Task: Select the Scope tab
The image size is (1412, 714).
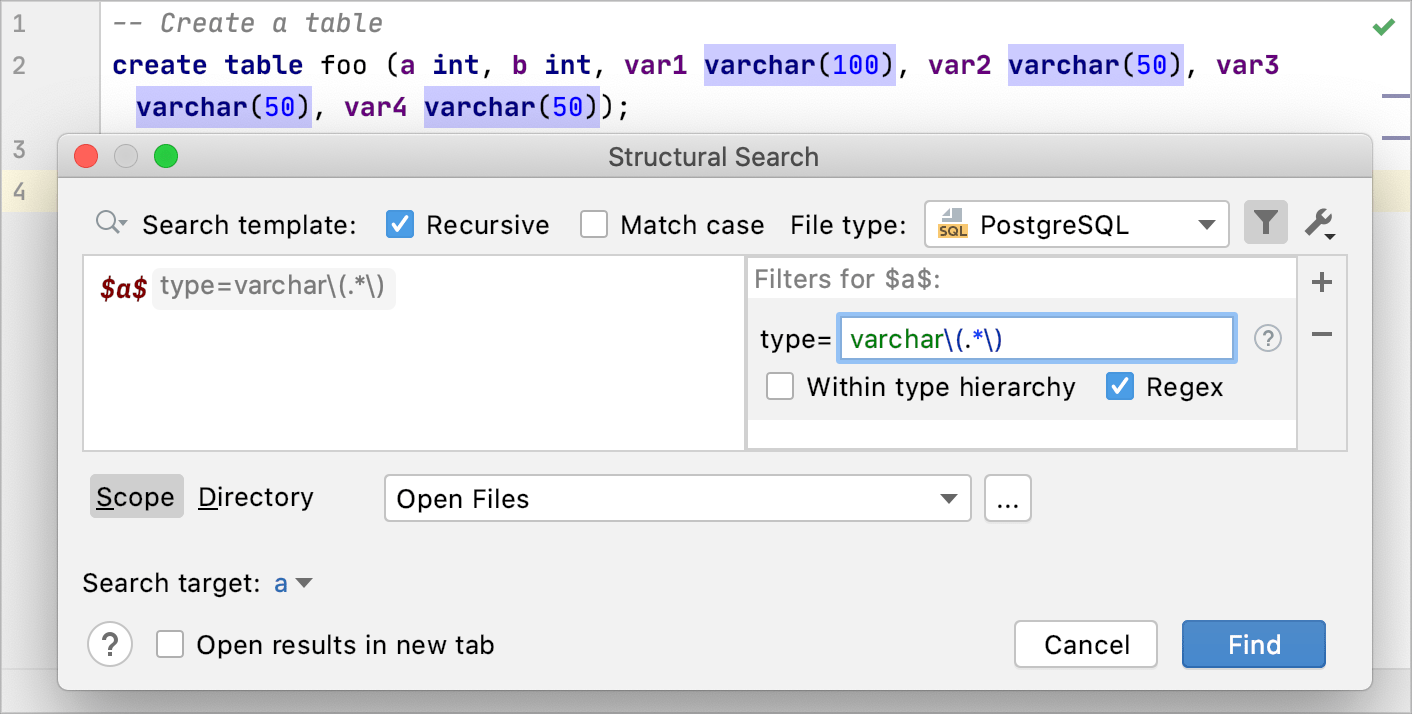Action: (136, 497)
